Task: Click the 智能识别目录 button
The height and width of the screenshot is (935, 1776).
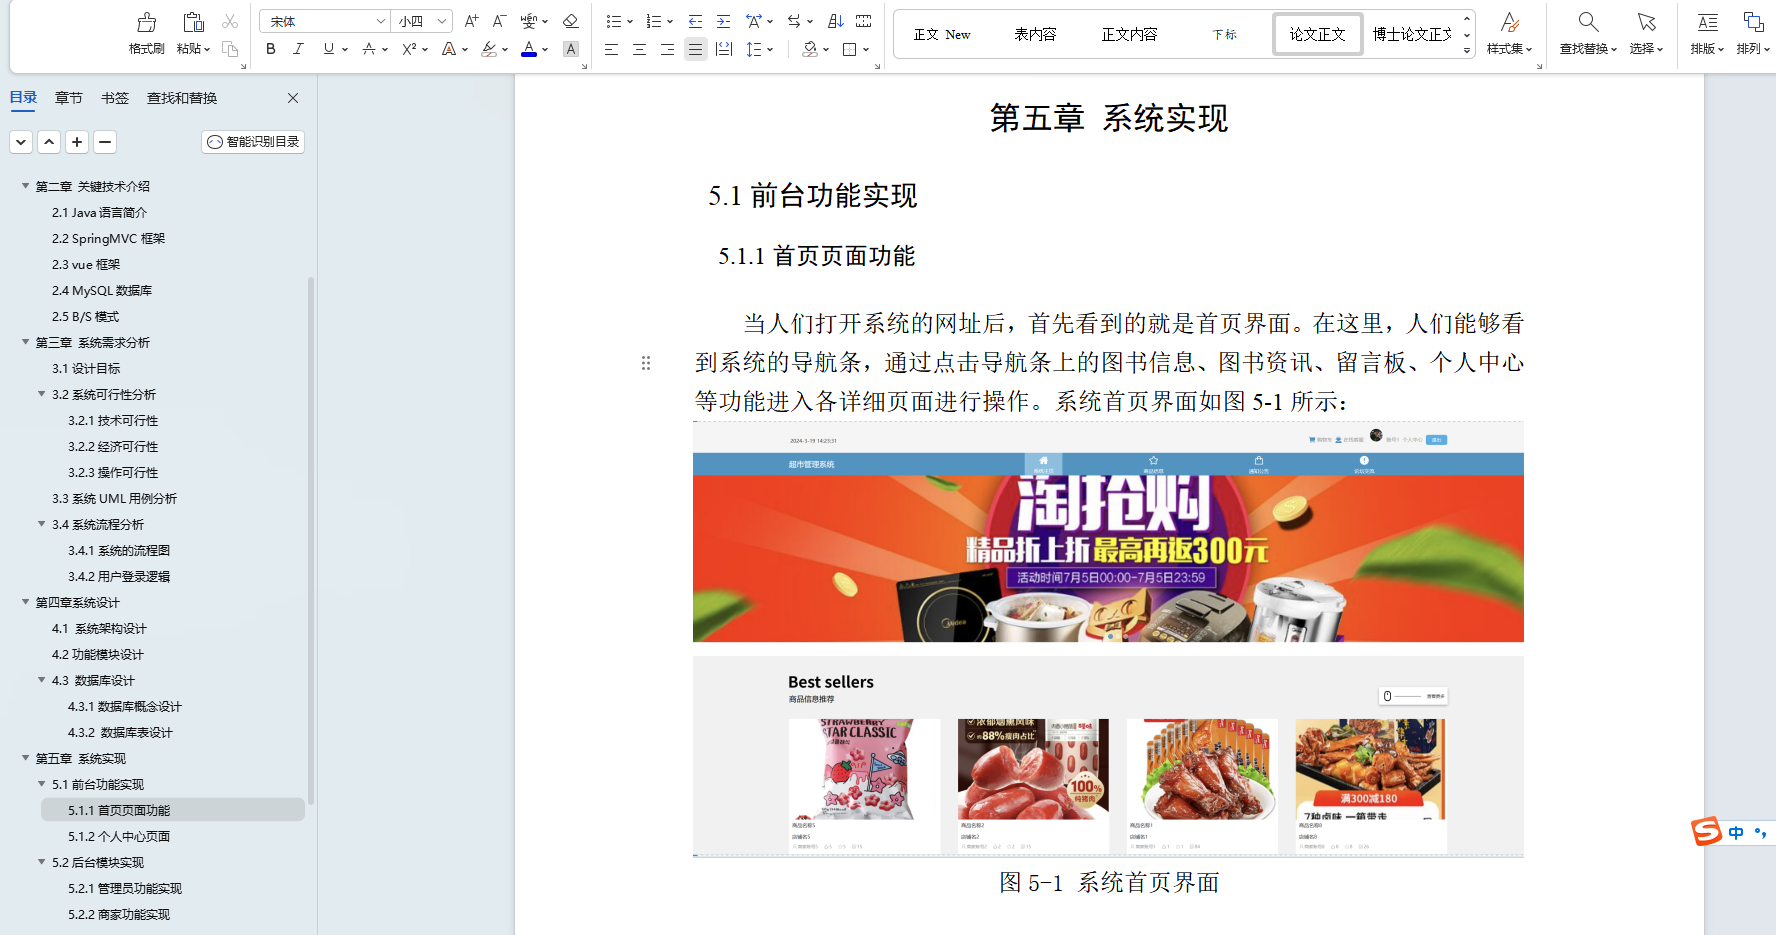Action: (x=253, y=142)
